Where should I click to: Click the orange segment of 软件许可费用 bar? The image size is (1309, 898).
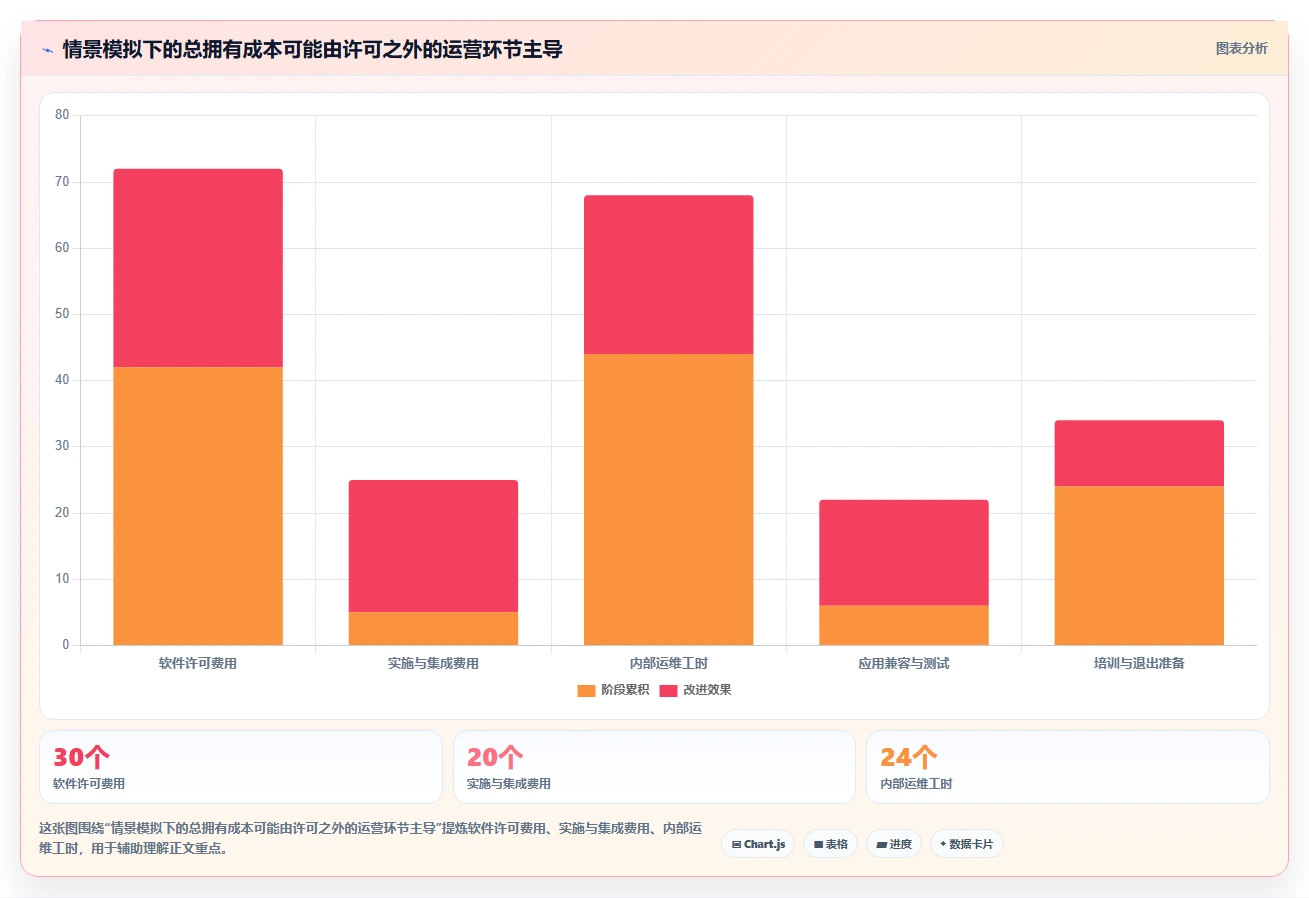(x=198, y=506)
